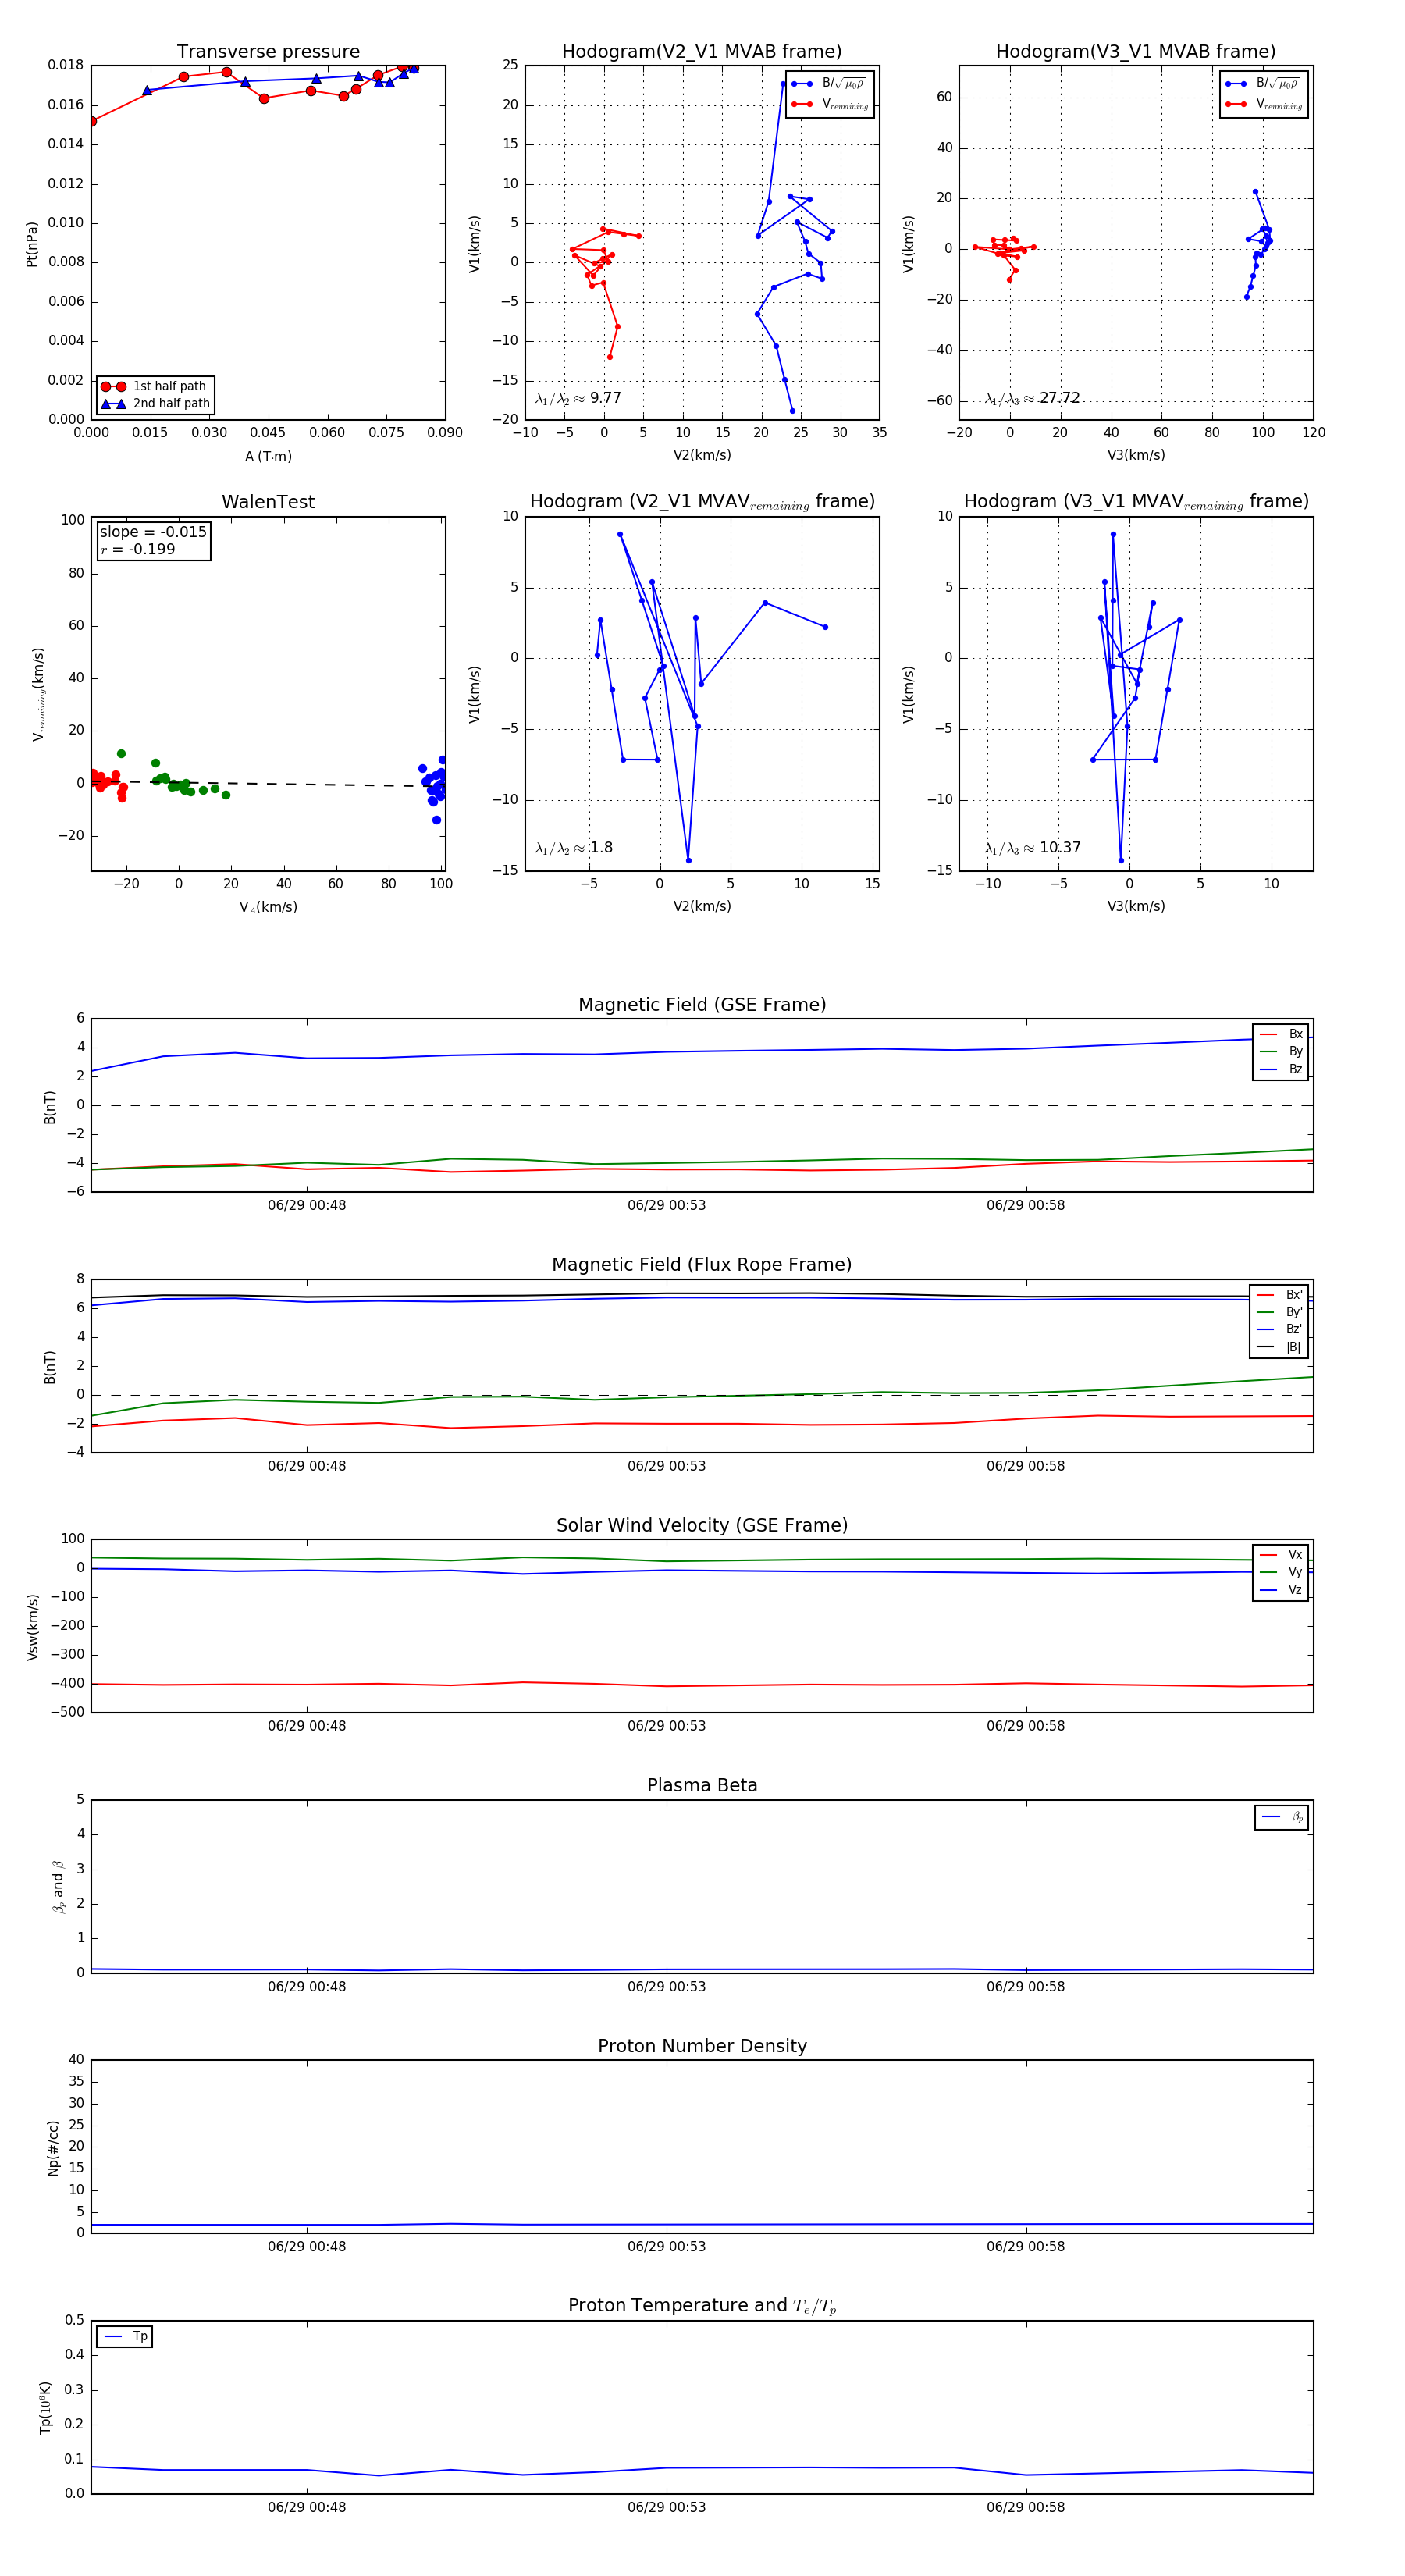Click the 'A (T·m)' x-axis label
This screenshot has width=1405, height=2576.
coord(268,457)
